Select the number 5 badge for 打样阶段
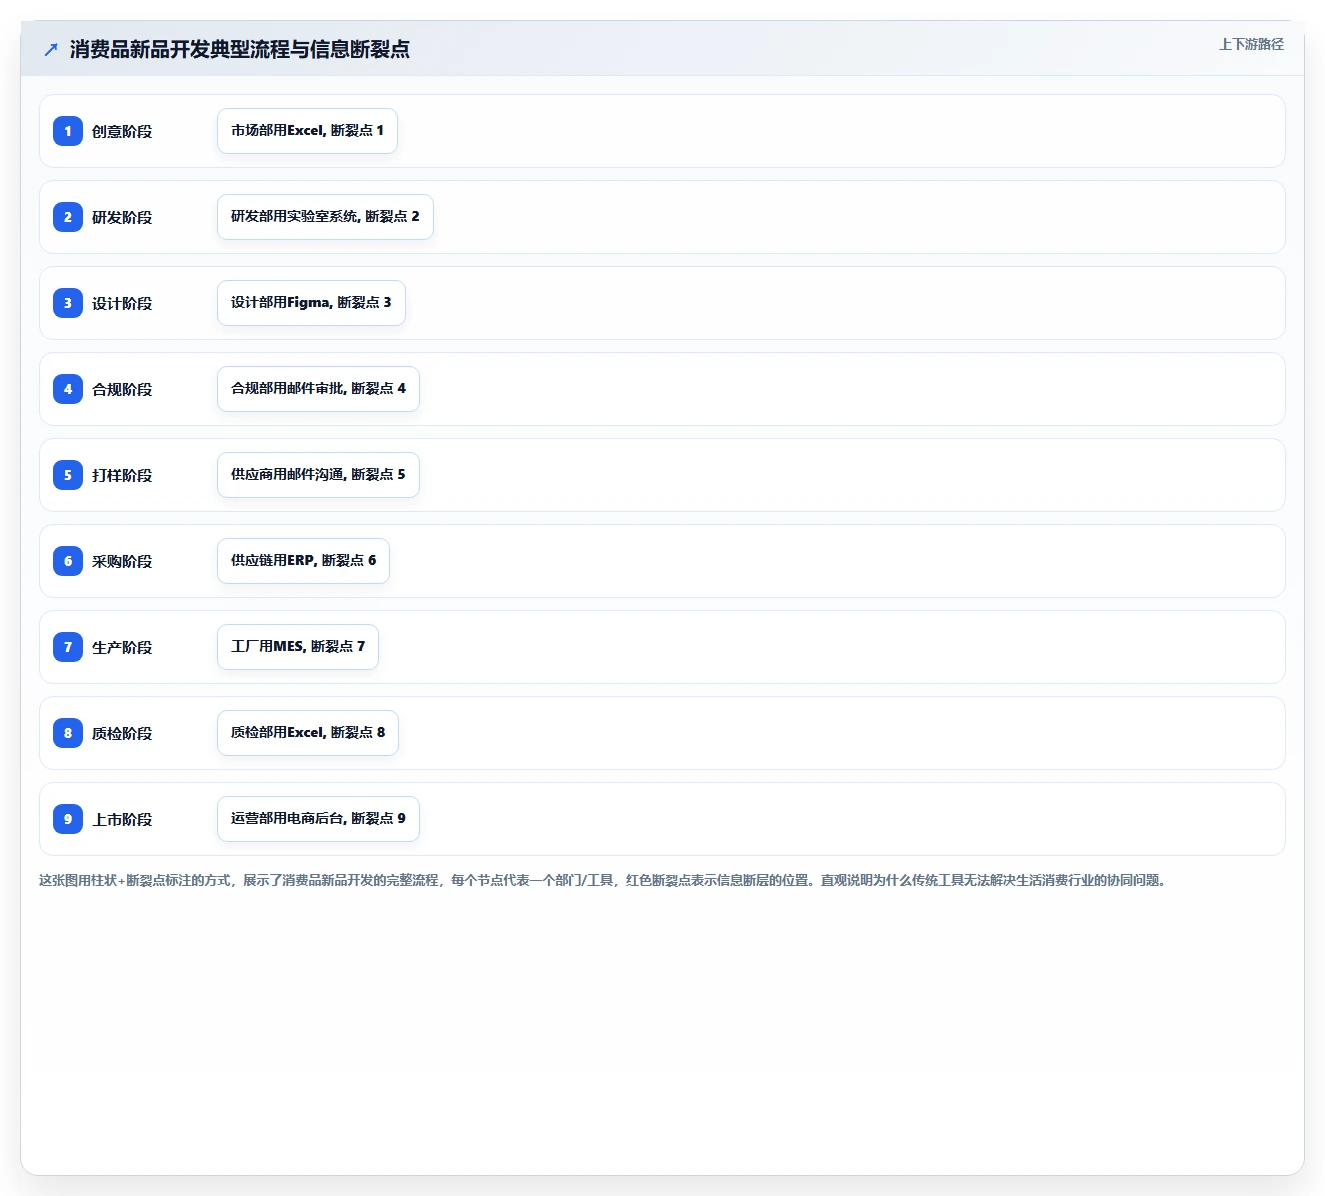Viewport: 1325px width, 1196px height. point(68,475)
